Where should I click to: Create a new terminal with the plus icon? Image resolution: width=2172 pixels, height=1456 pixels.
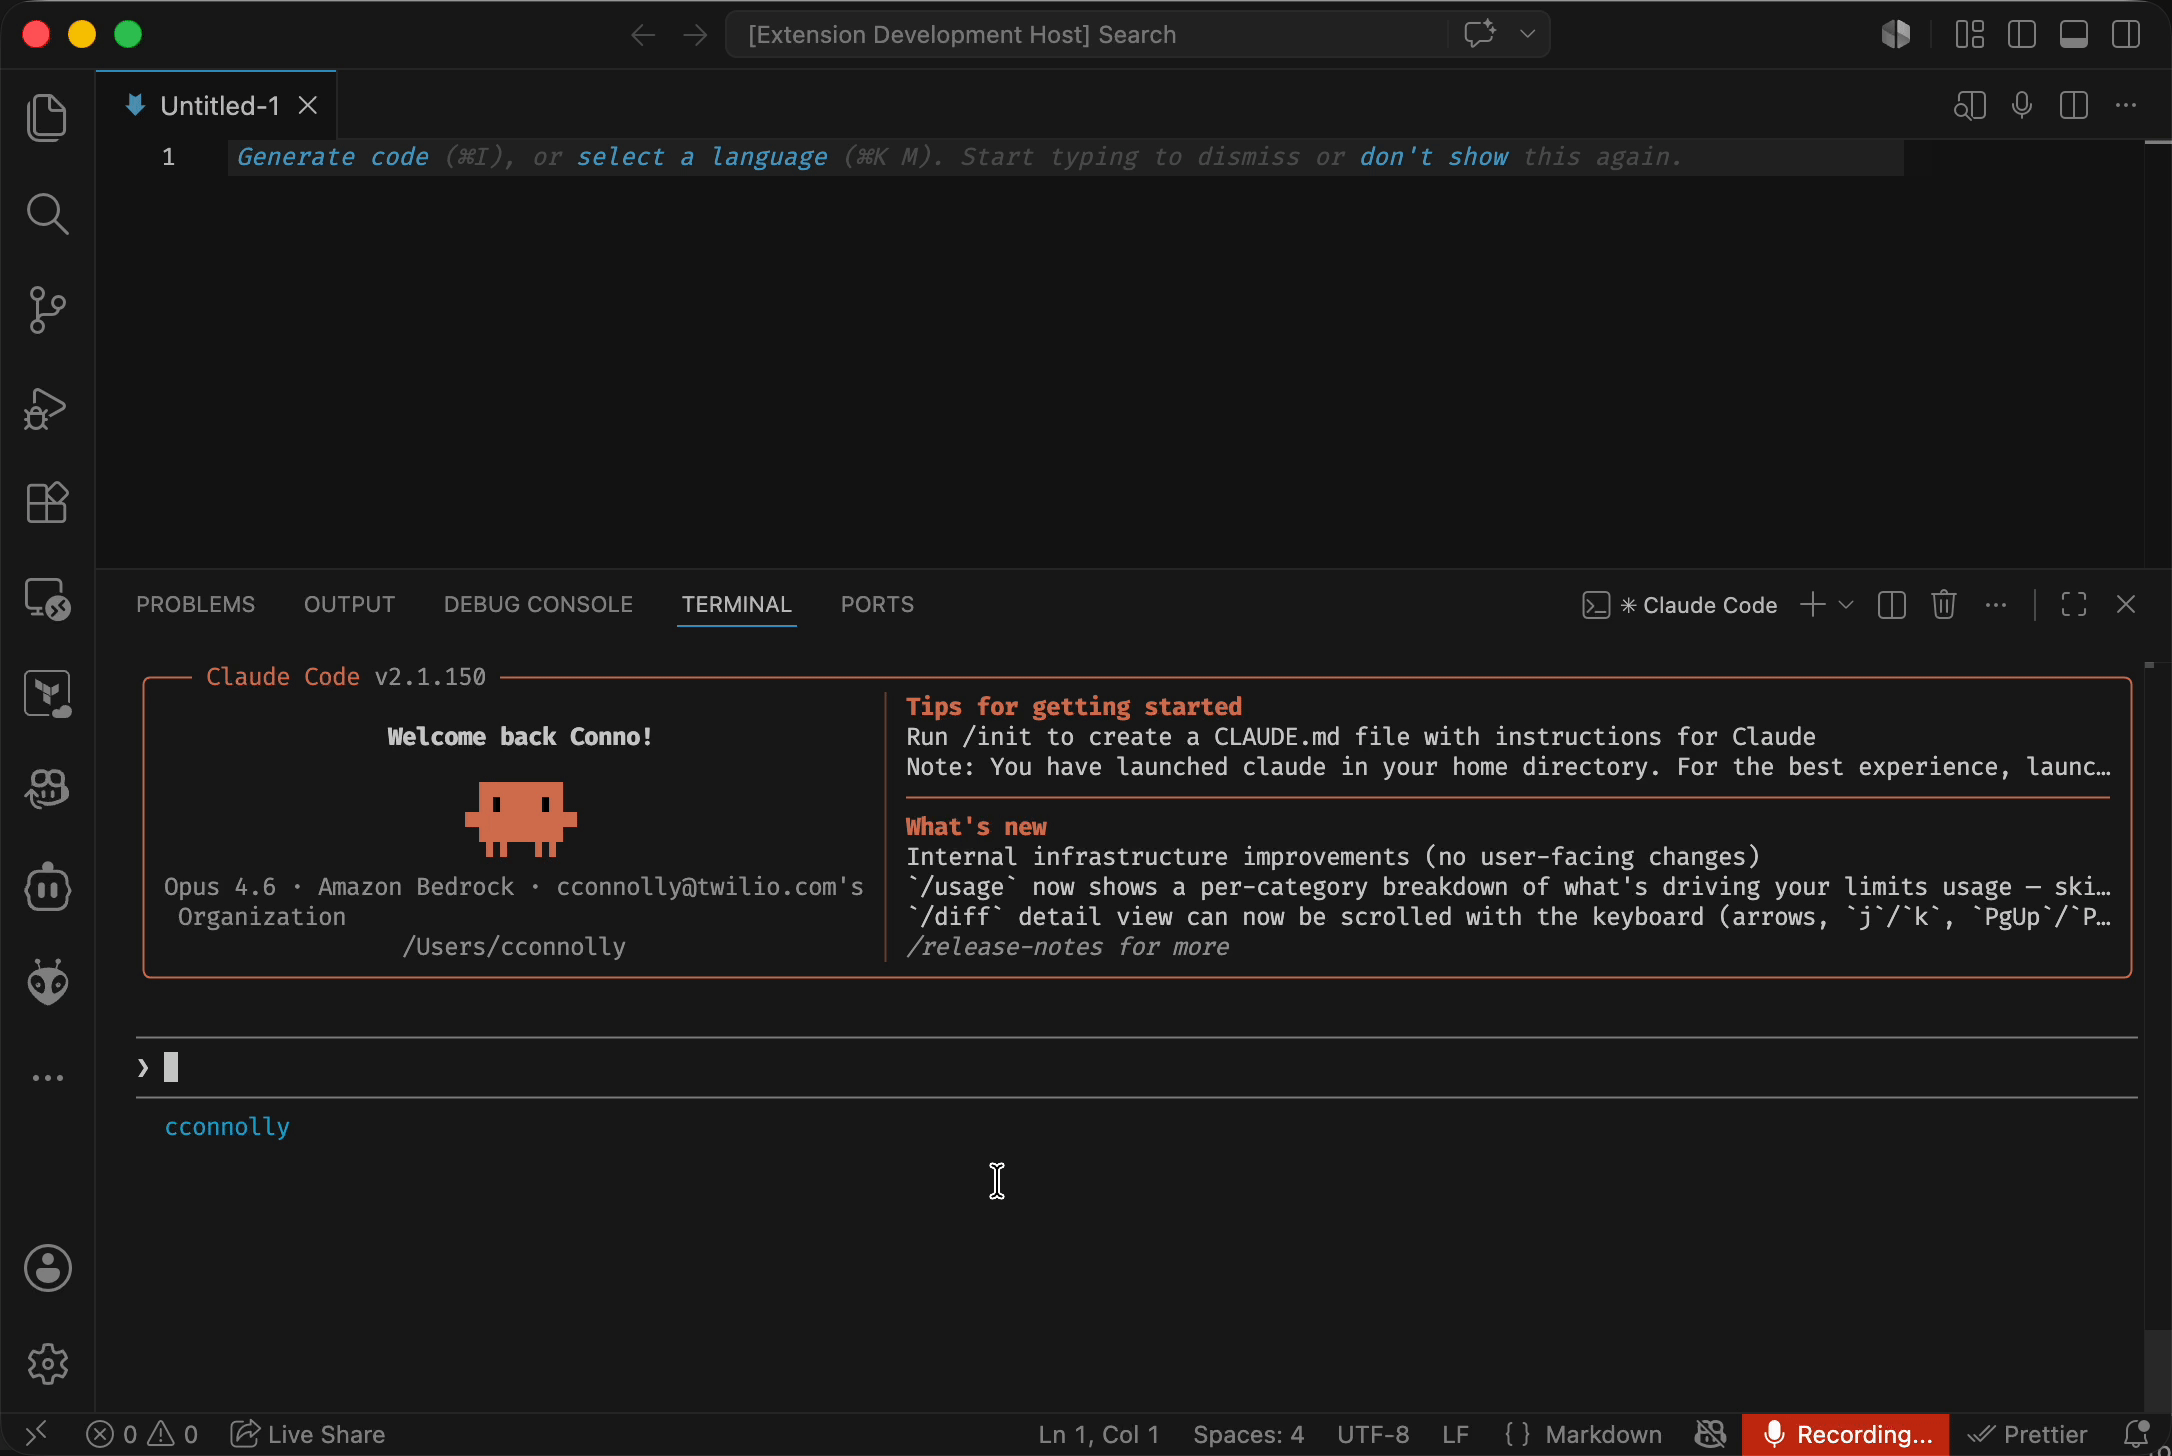pyautogui.click(x=1812, y=604)
